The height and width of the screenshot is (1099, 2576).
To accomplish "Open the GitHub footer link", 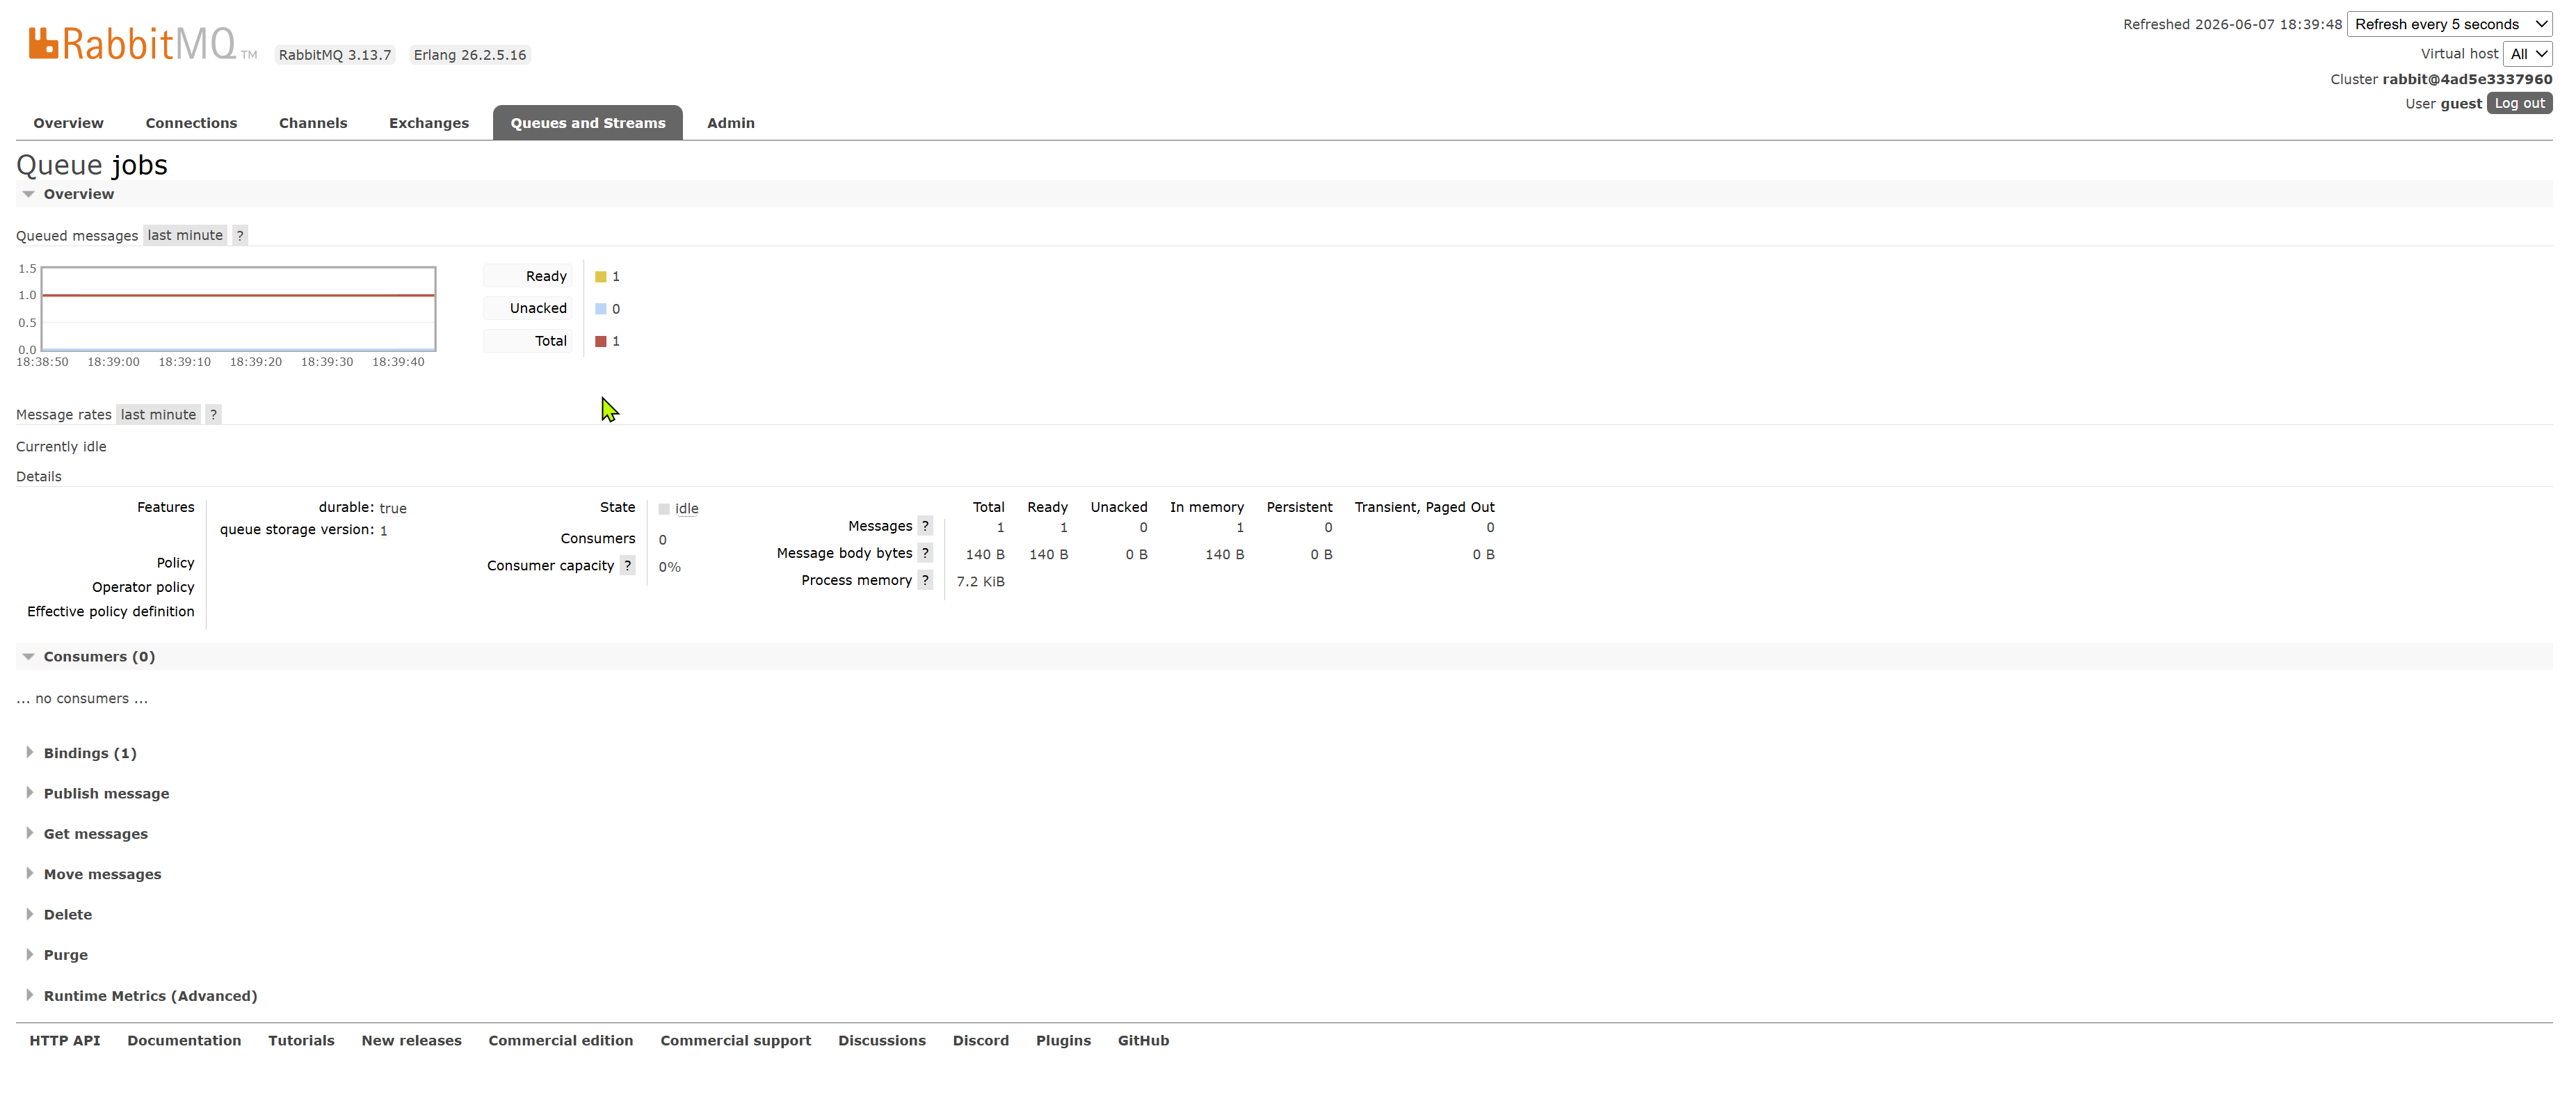I will (x=1143, y=1040).
